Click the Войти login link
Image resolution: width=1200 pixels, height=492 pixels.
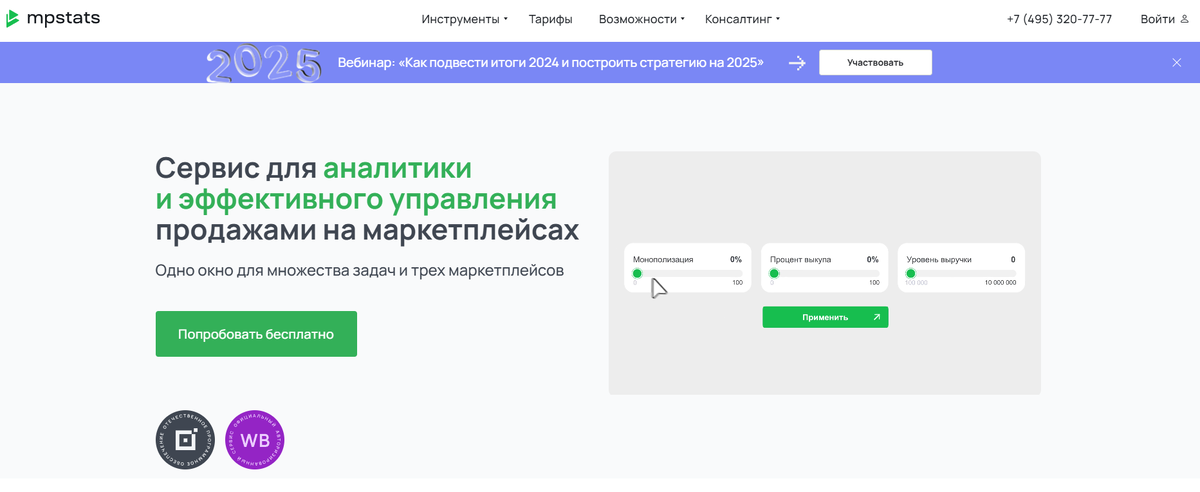tap(1157, 19)
